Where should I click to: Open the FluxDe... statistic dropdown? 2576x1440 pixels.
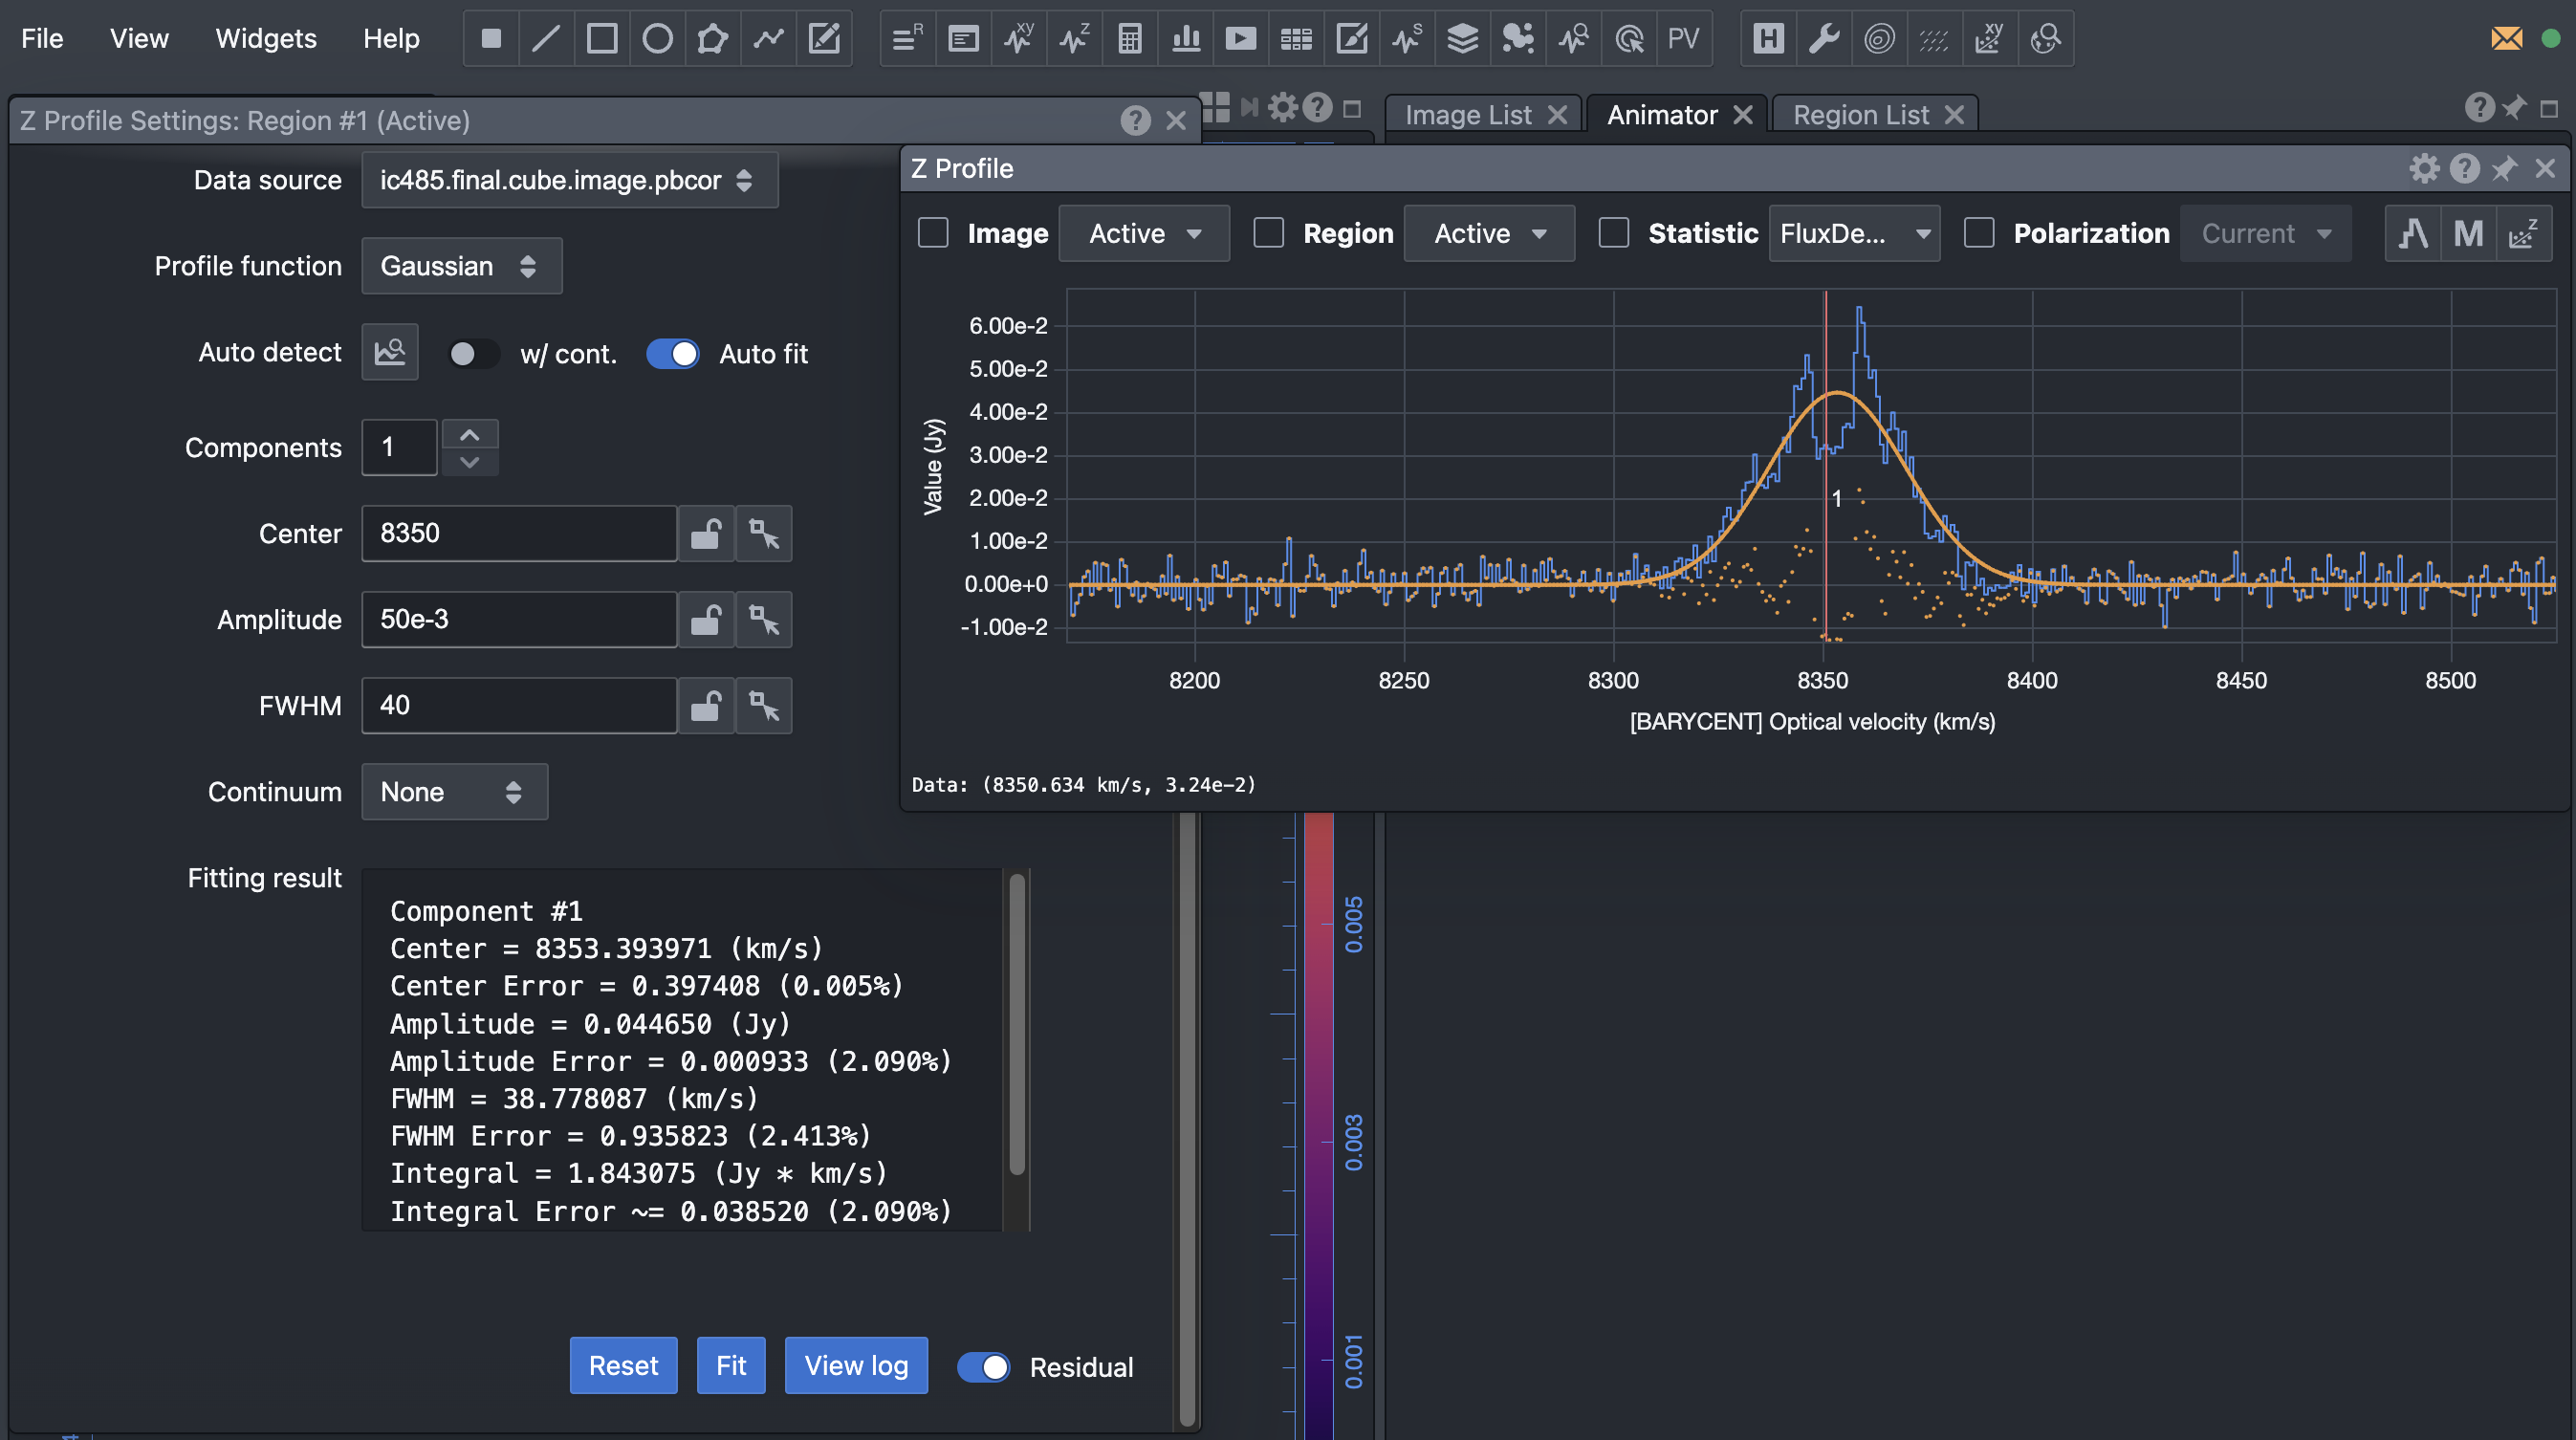(1854, 234)
